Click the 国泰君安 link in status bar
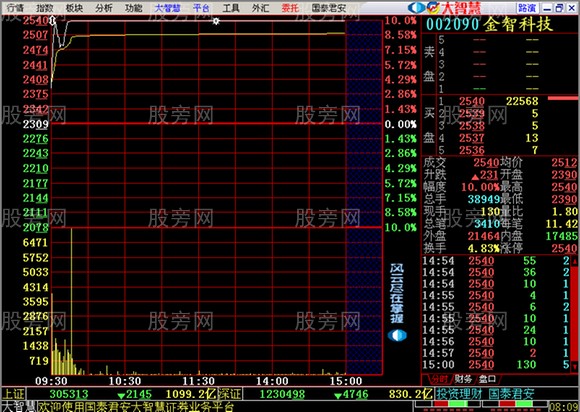580x412 pixels. pyautogui.click(x=511, y=394)
